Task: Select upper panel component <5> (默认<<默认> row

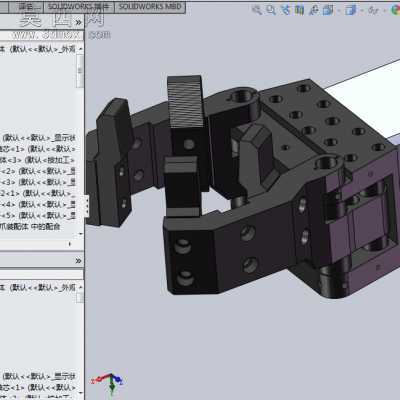Action: [x=38, y=215]
